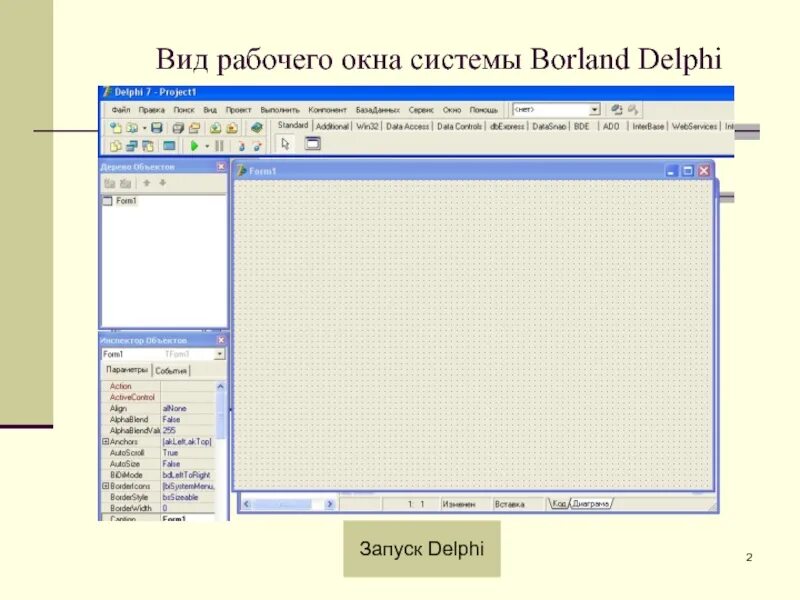Open the Окно menu
The image size is (800, 600).
point(452,110)
